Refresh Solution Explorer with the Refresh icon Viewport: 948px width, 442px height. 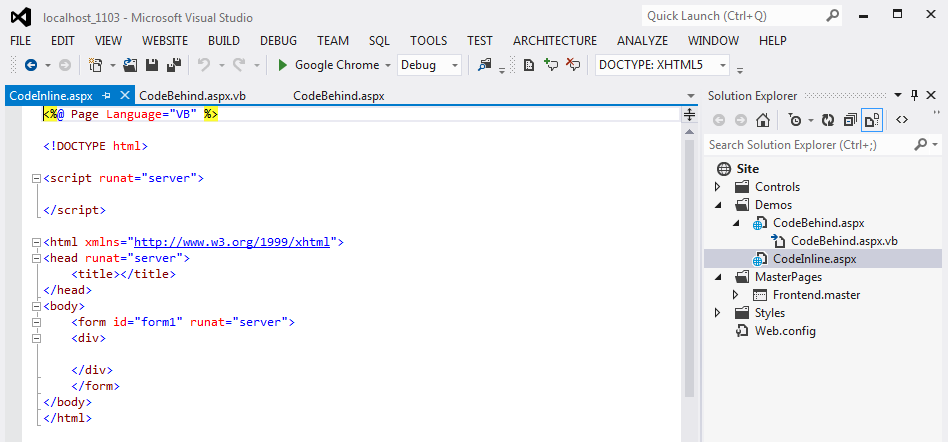coord(828,120)
